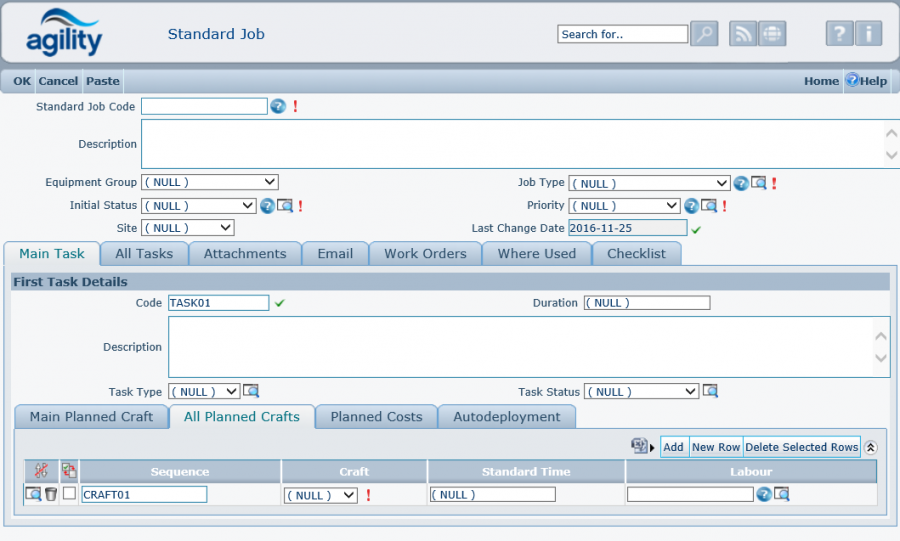Click into the Standard Job Code field
The image size is (900, 541).
[x=204, y=106]
